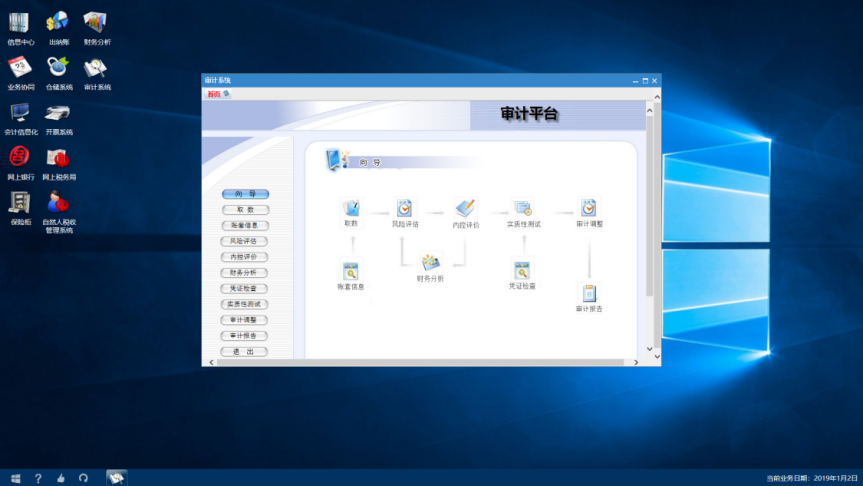863x486 pixels.
Task: Select the 凭证检查 sidebar button
Action: point(244,288)
